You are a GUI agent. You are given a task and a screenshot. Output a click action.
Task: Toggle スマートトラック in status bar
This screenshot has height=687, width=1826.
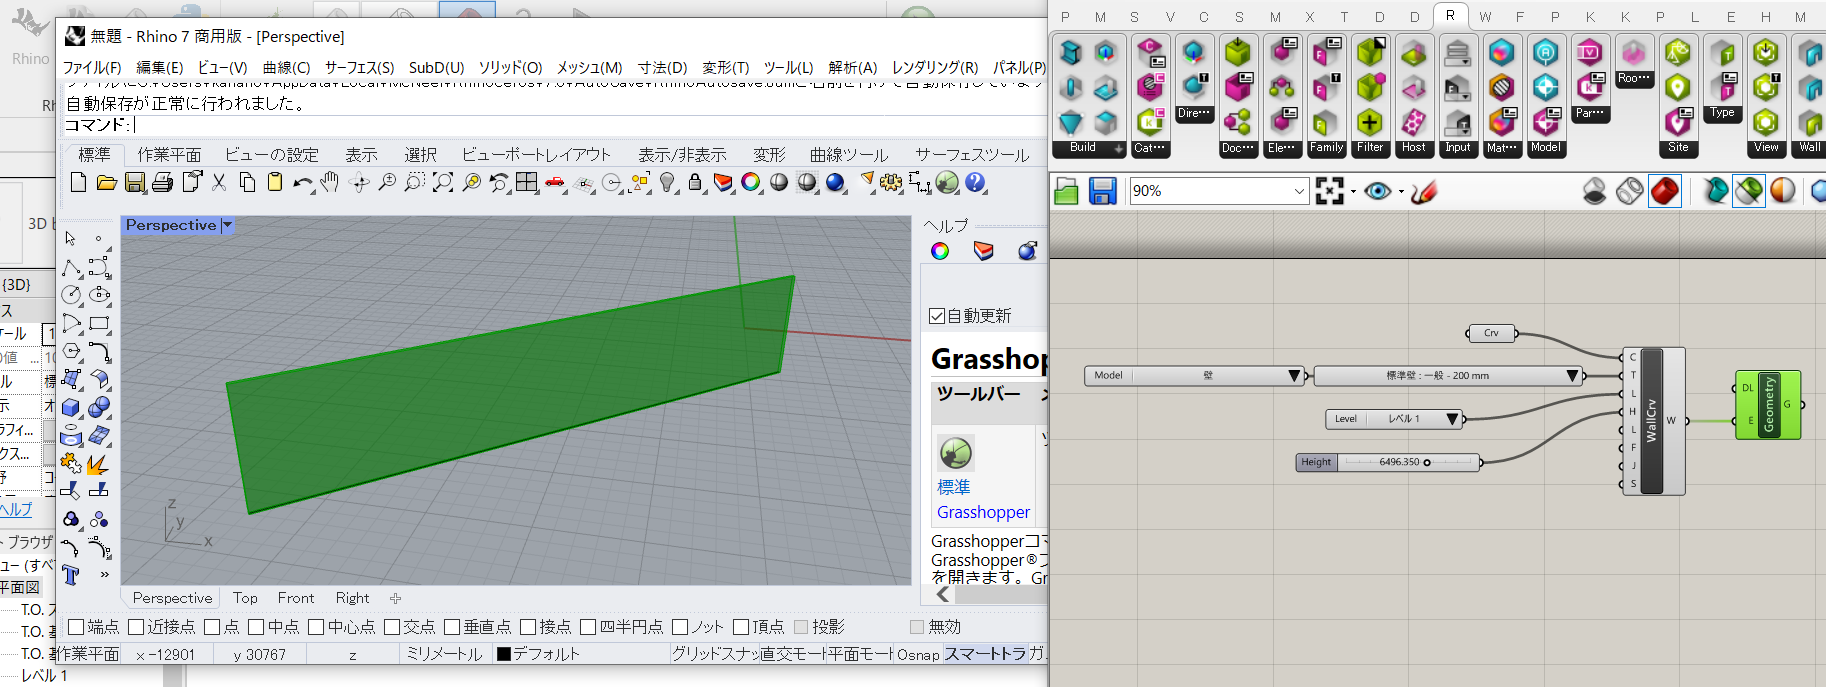(986, 654)
